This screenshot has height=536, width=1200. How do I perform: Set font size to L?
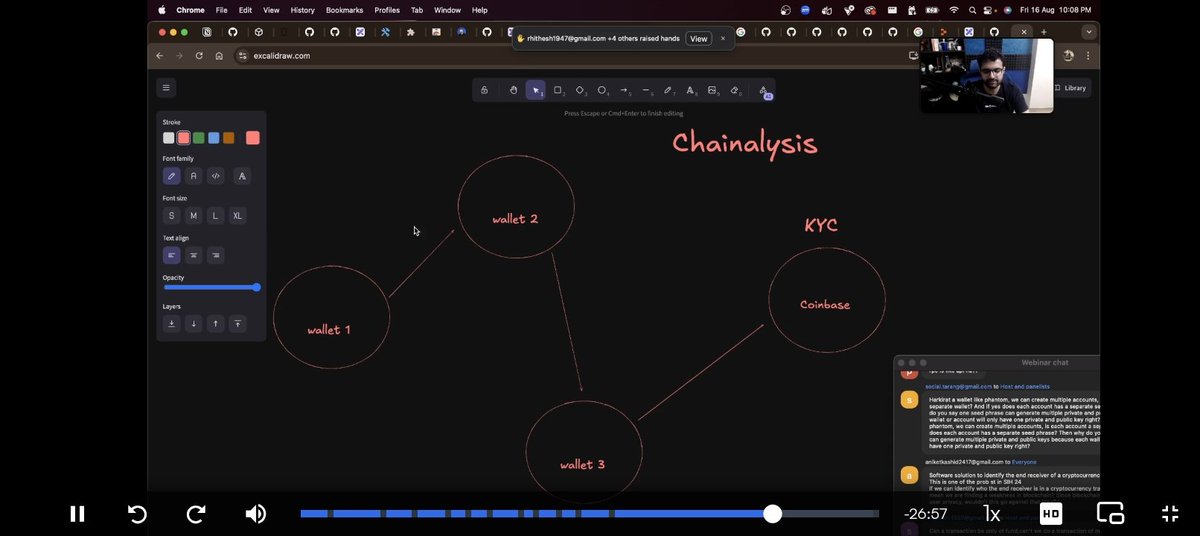tap(216, 216)
